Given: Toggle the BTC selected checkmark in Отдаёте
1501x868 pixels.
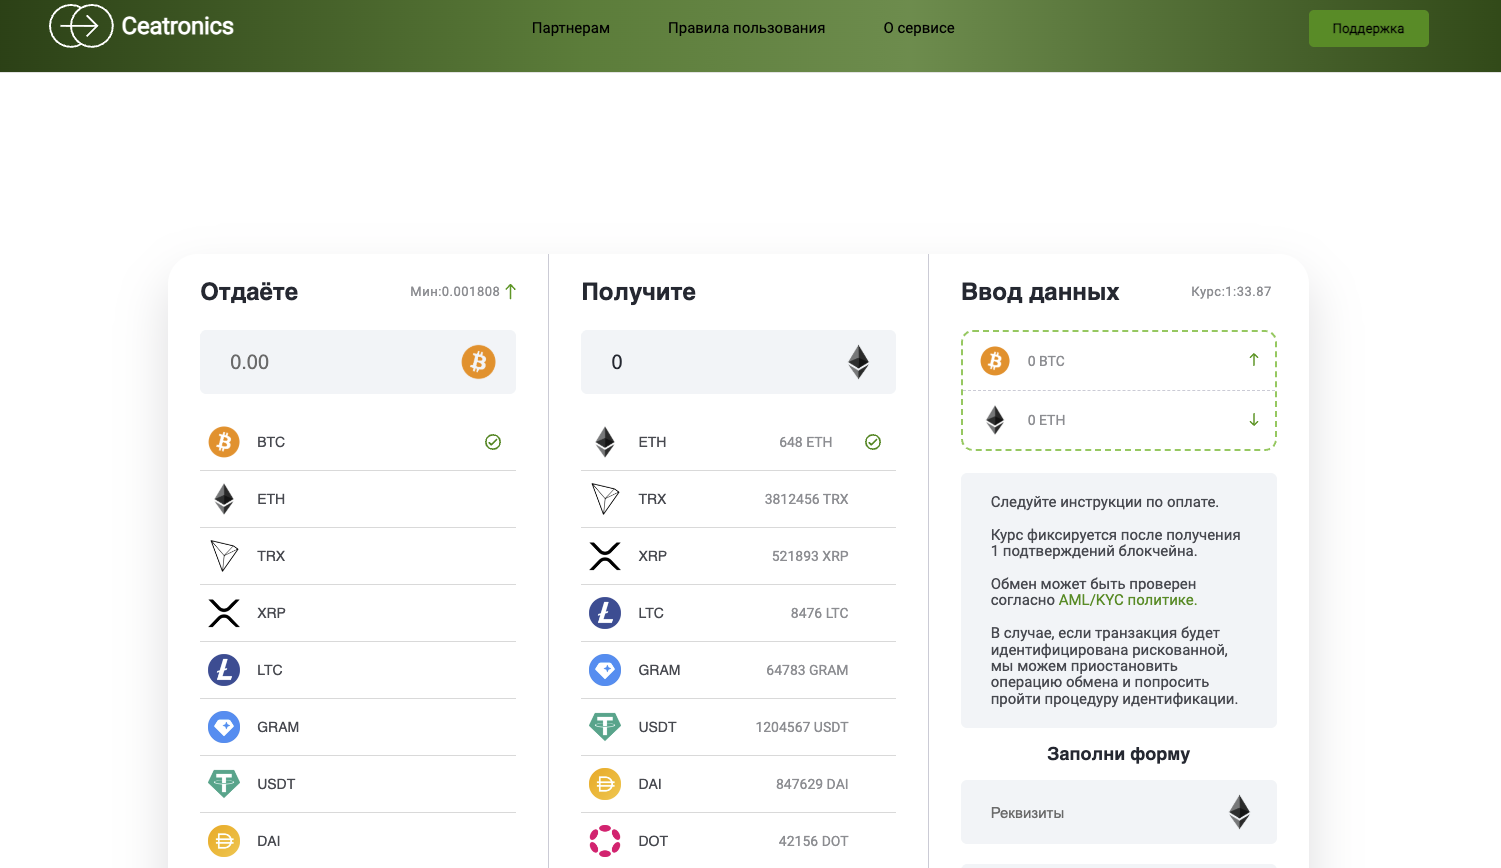Looking at the screenshot, I should [x=493, y=442].
